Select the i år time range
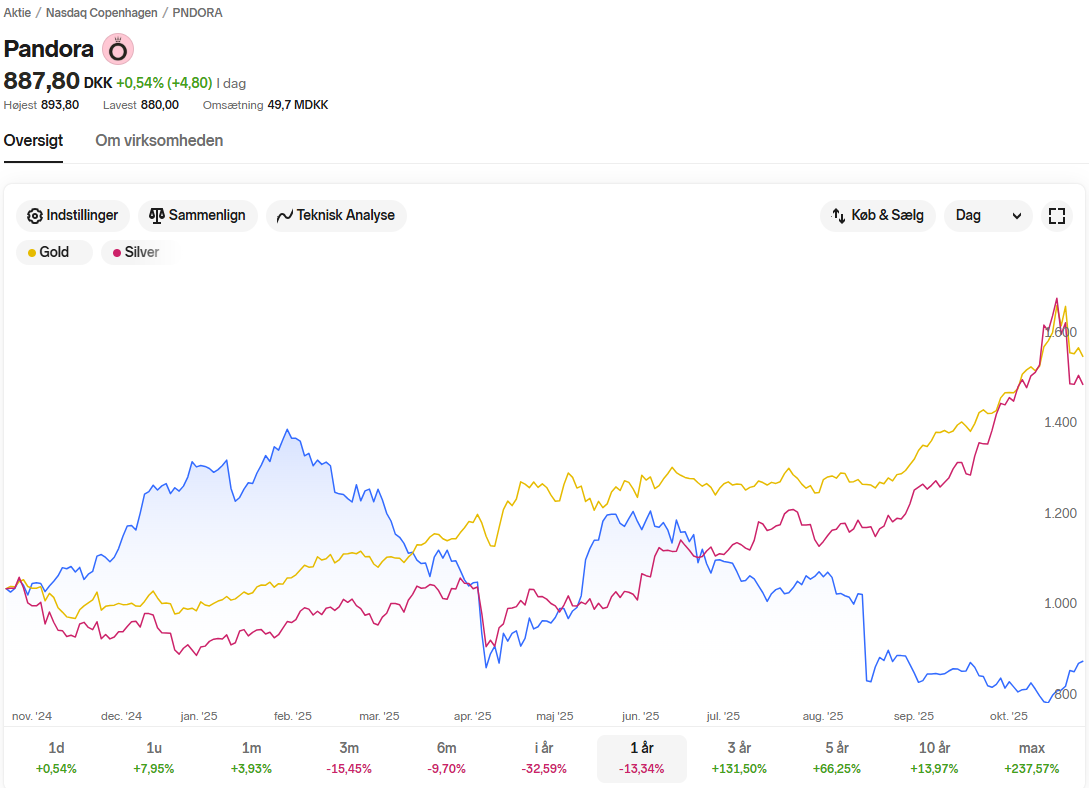Screen dimensions: 1089x788 [544, 758]
